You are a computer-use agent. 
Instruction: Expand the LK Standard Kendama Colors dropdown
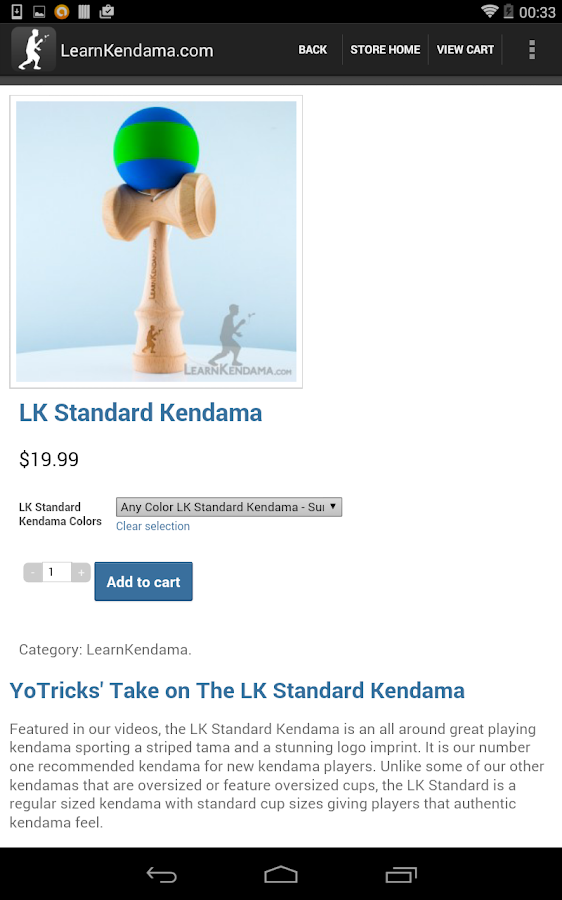(229, 507)
